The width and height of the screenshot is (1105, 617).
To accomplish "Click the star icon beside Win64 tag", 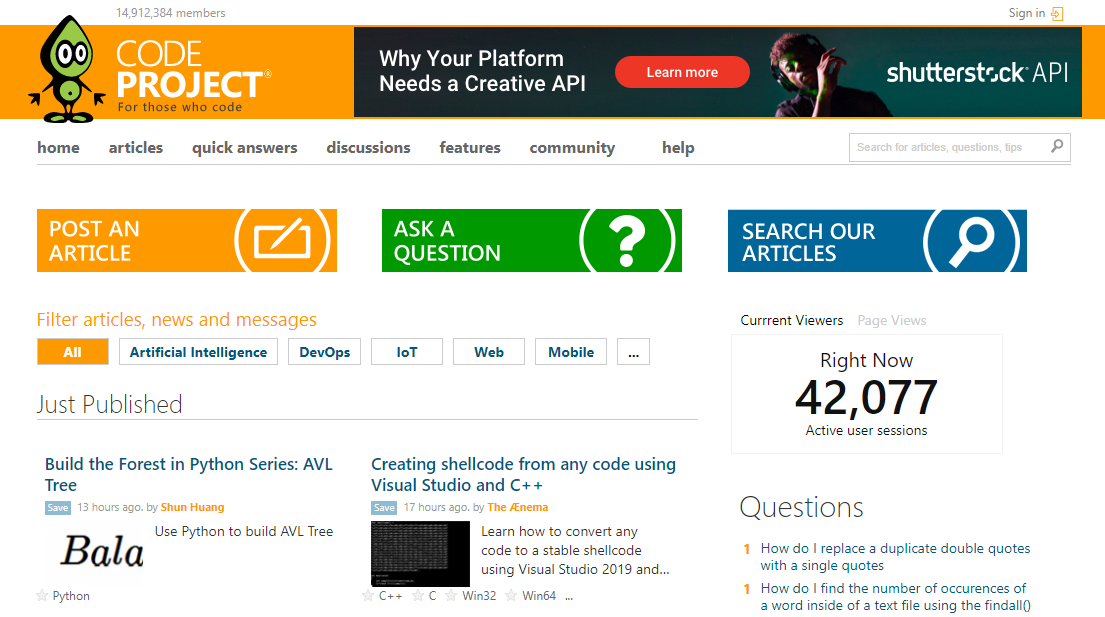I will [x=511, y=596].
